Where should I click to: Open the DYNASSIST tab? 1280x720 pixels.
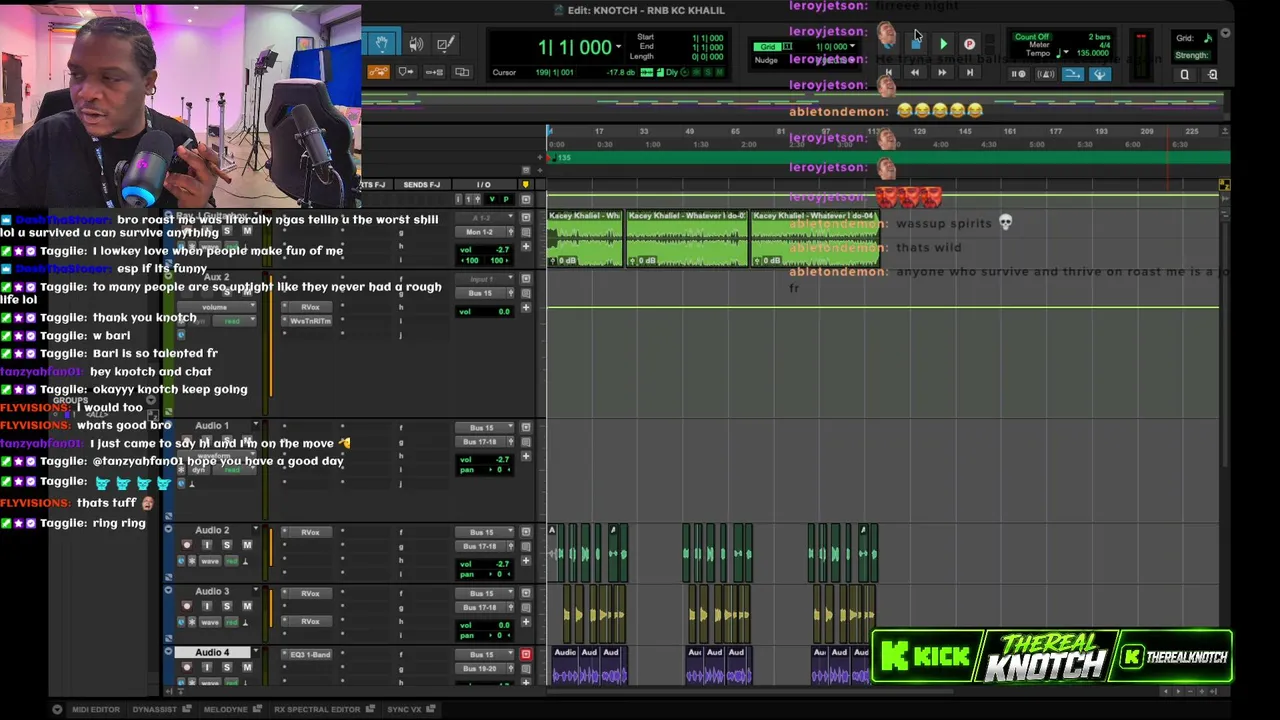coord(154,709)
